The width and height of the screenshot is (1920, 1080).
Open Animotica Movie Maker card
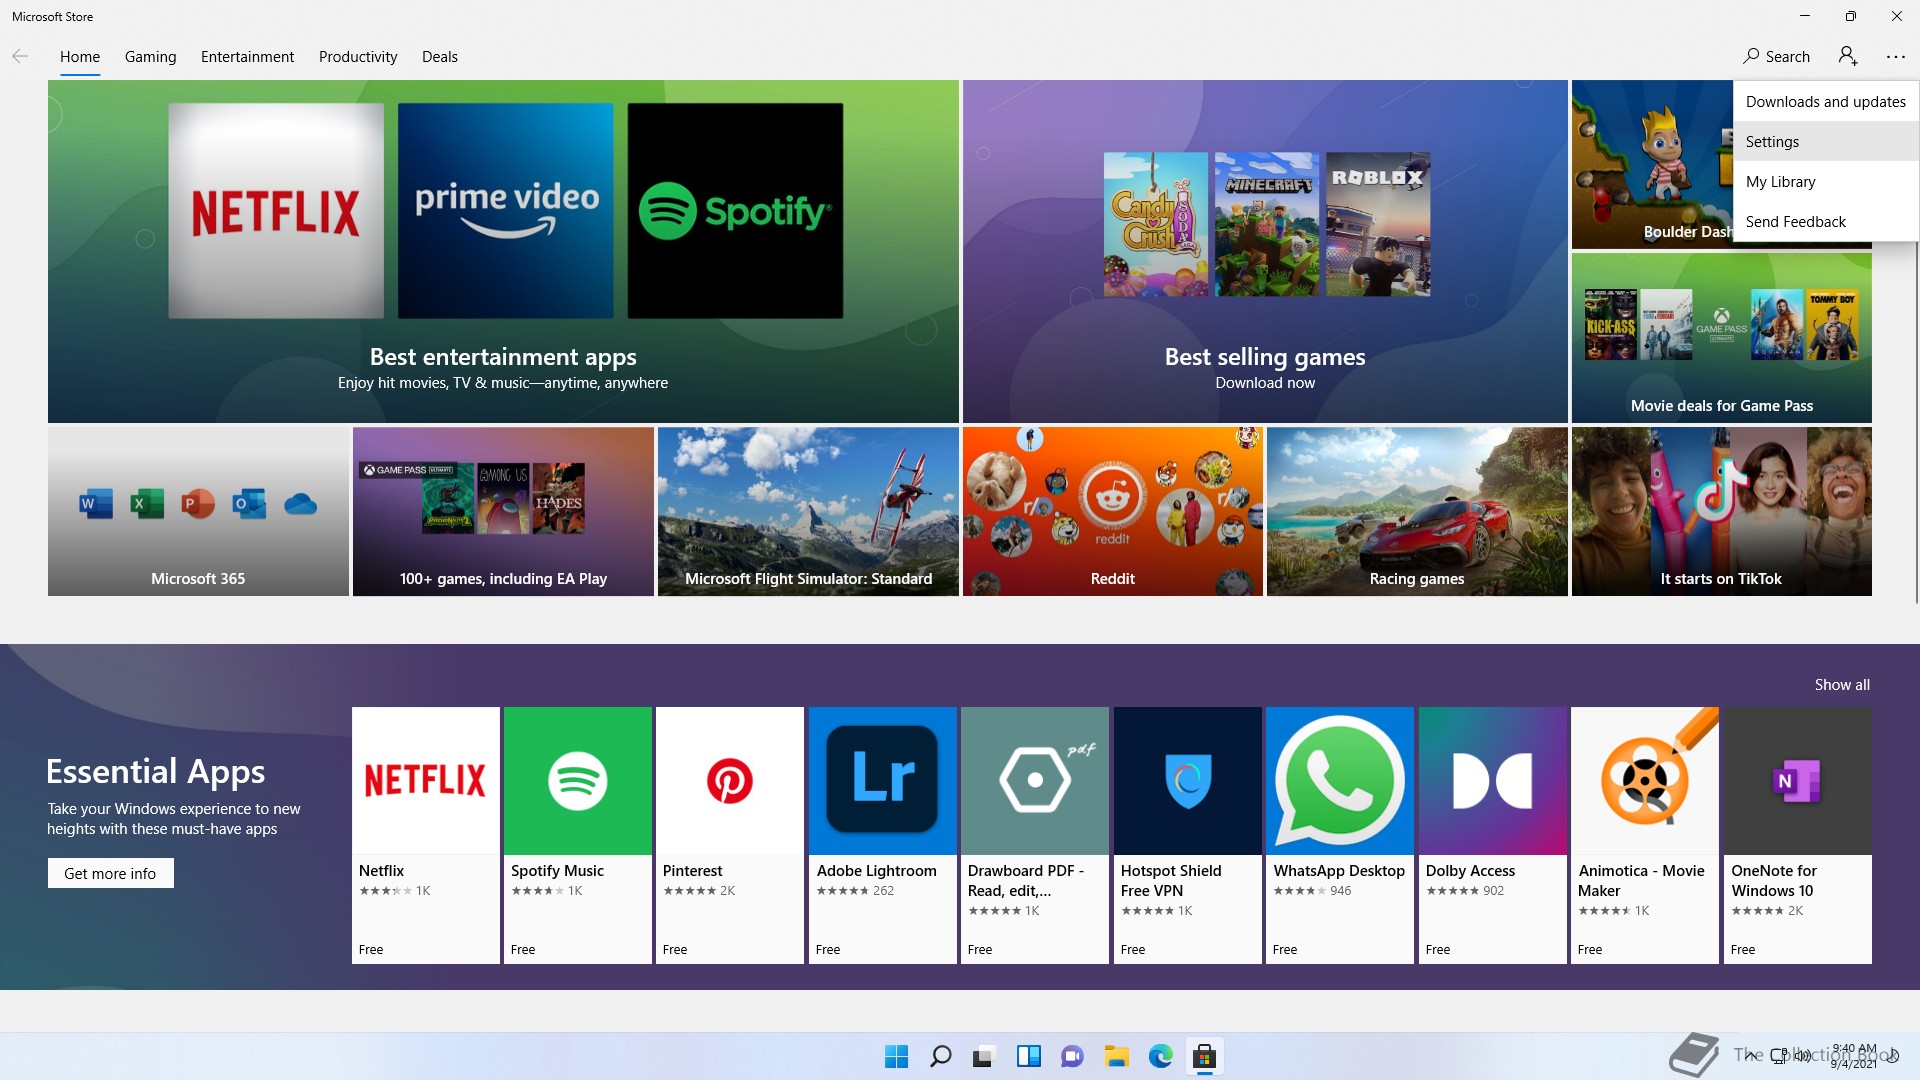[1645, 835]
